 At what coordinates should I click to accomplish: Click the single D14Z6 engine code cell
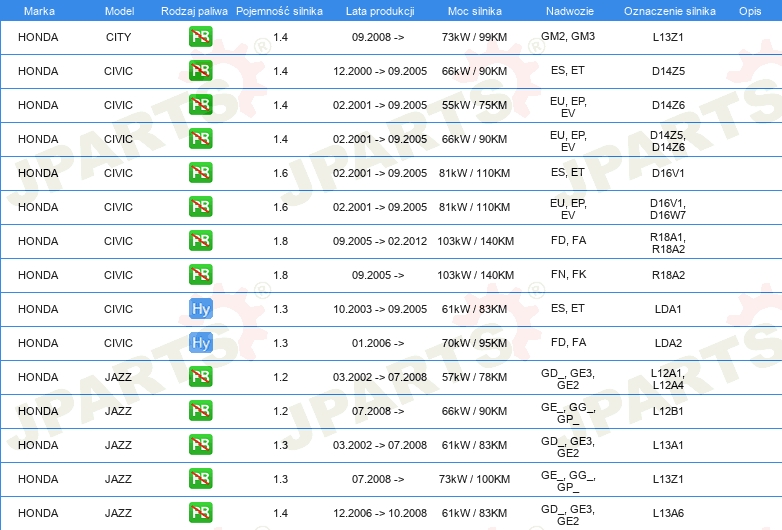(668, 105)
